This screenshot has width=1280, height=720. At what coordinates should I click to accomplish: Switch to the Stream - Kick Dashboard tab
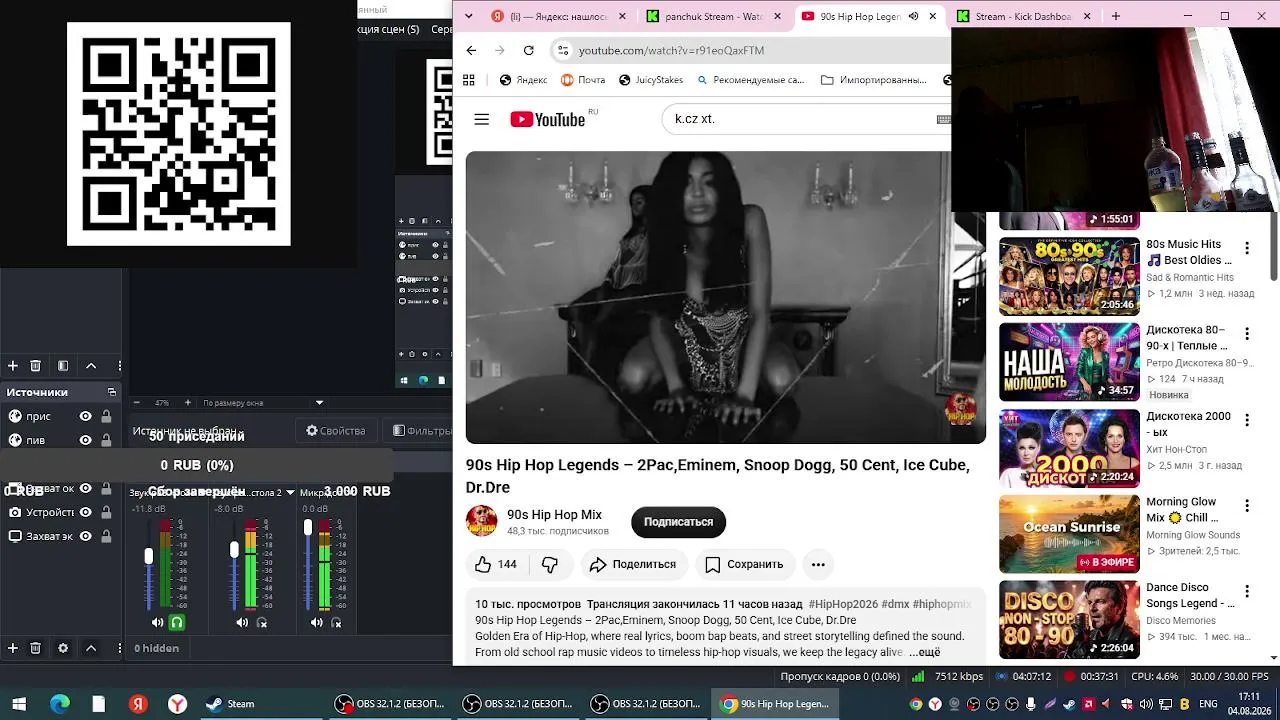pos(1024,16)
